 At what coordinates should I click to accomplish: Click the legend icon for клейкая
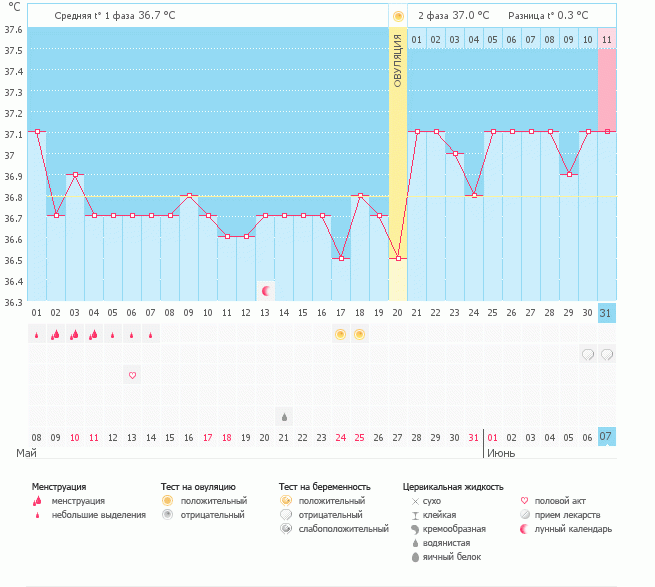coord(415,515)
